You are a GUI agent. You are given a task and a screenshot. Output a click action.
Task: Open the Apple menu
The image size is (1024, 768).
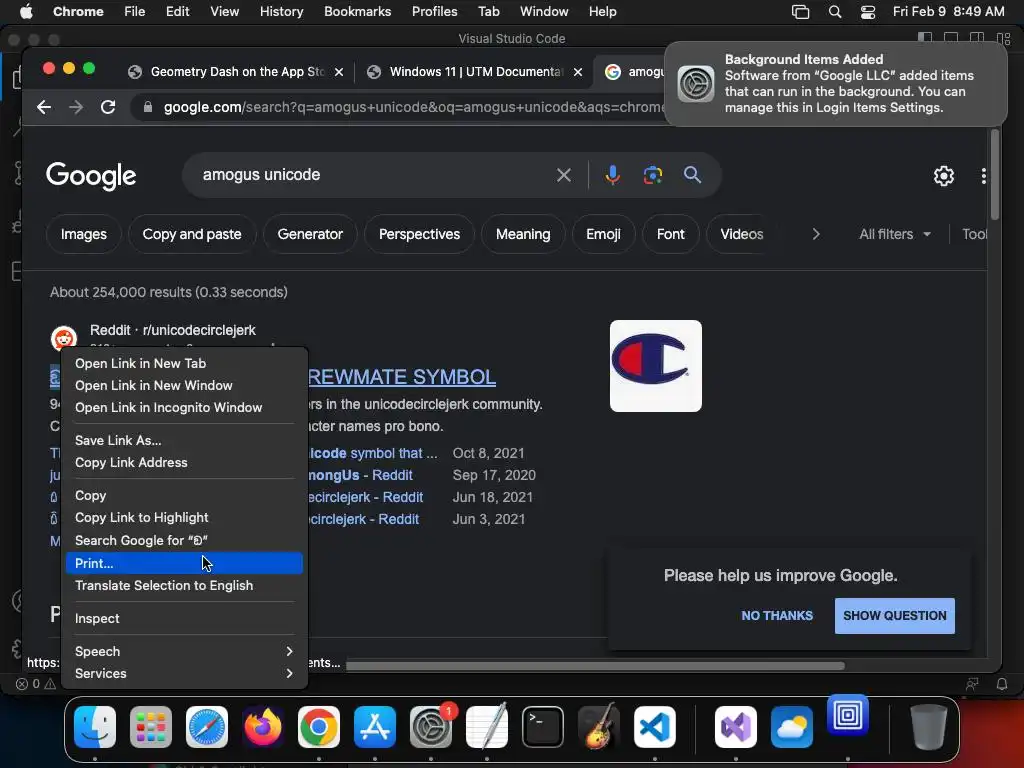point(26,12)
